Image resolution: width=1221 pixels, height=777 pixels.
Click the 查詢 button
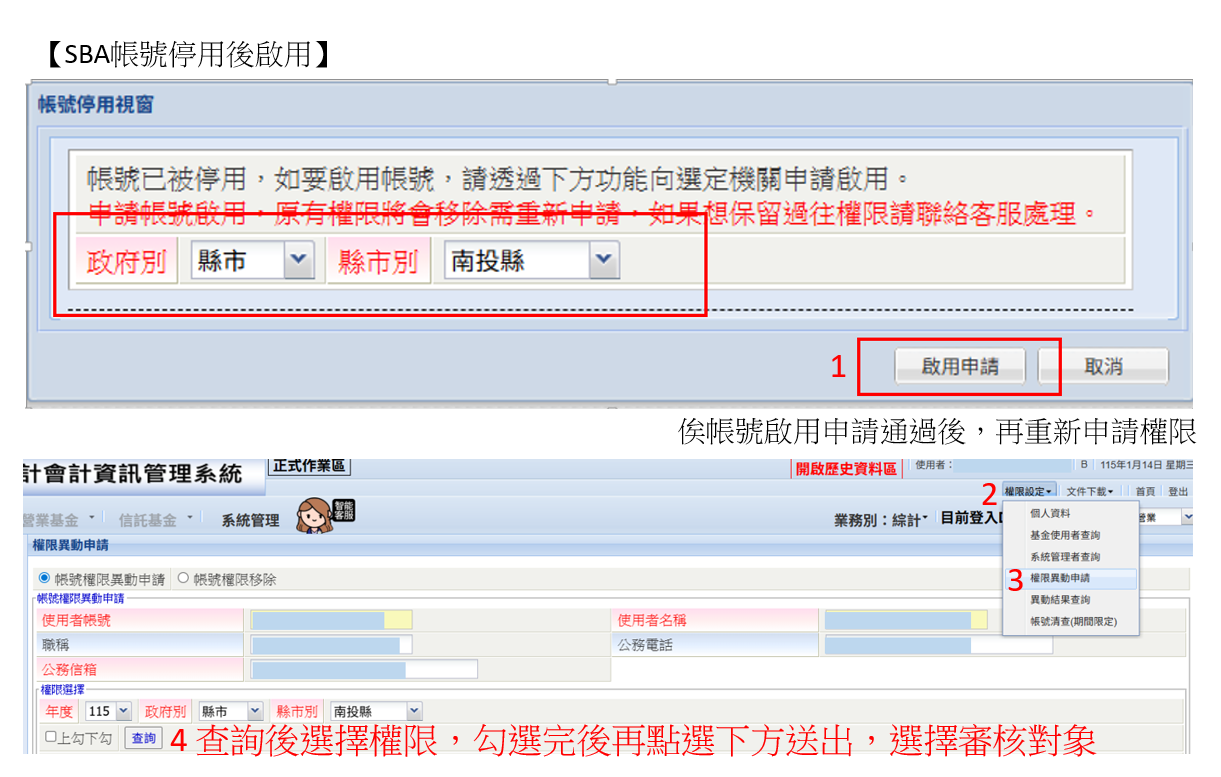pyautogui.click(x=143, y=738)
